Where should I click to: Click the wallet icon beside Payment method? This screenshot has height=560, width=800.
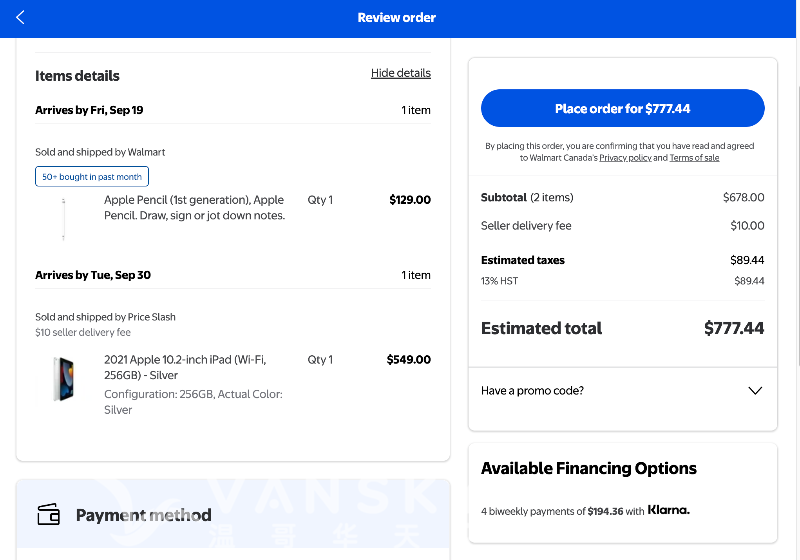pyautogui.click(x=48, y=515)
